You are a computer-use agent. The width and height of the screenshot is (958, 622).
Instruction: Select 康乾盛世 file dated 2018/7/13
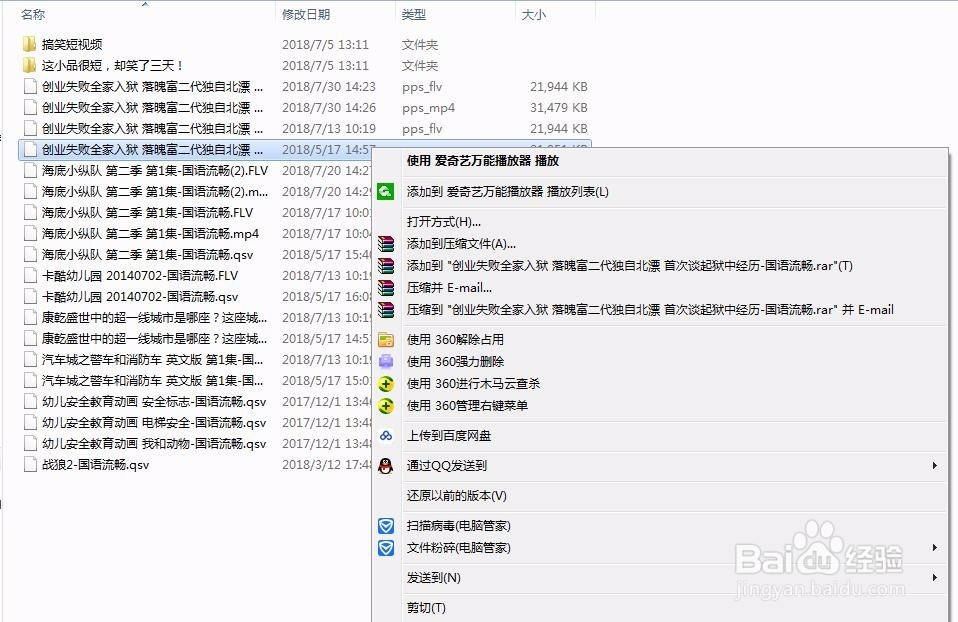coord(154,318)
